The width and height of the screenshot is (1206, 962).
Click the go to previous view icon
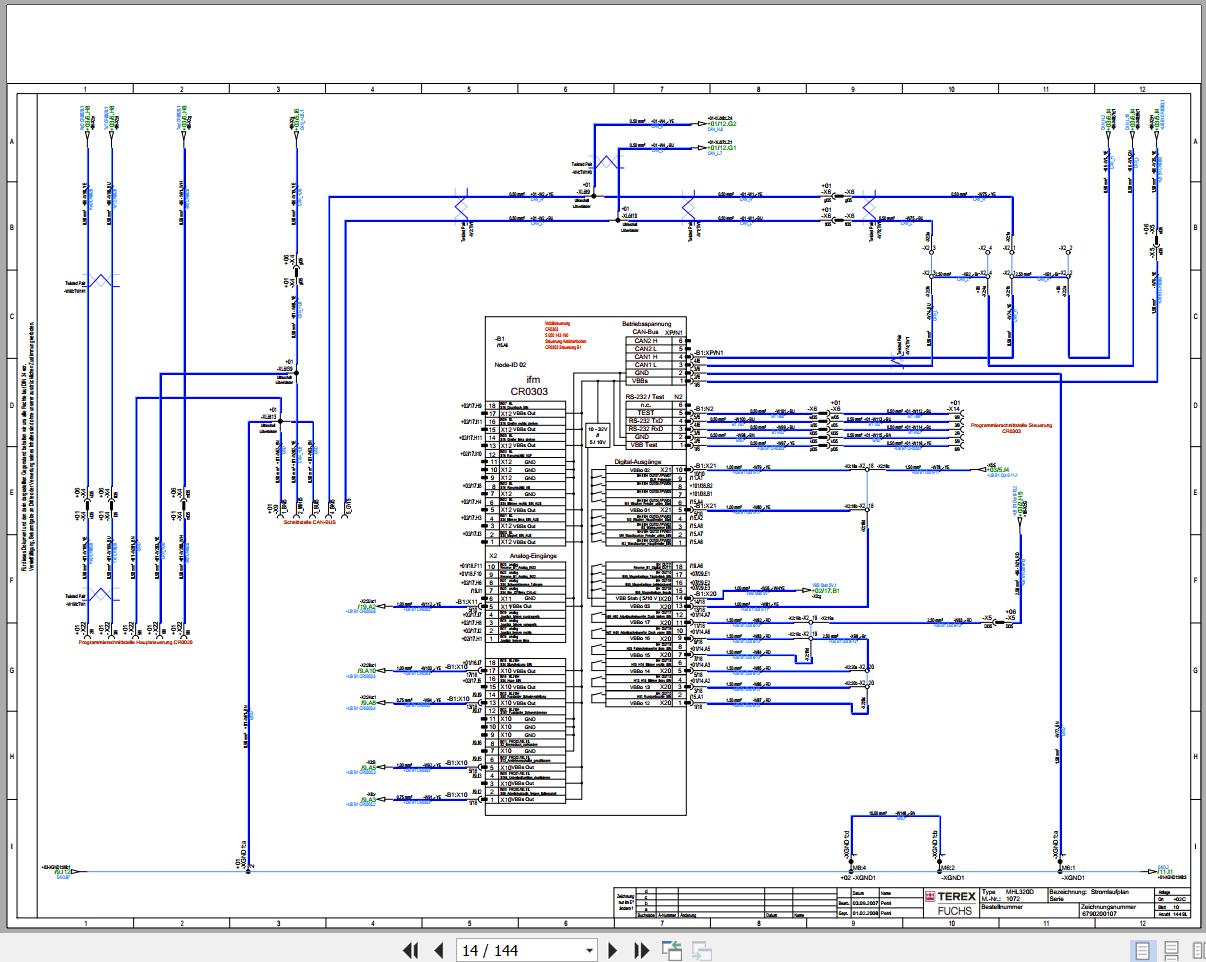point(671,950)
